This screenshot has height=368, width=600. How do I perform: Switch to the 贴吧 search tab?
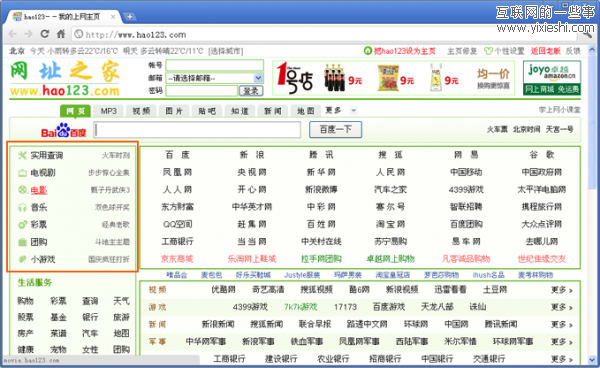[x=207, y=111]
